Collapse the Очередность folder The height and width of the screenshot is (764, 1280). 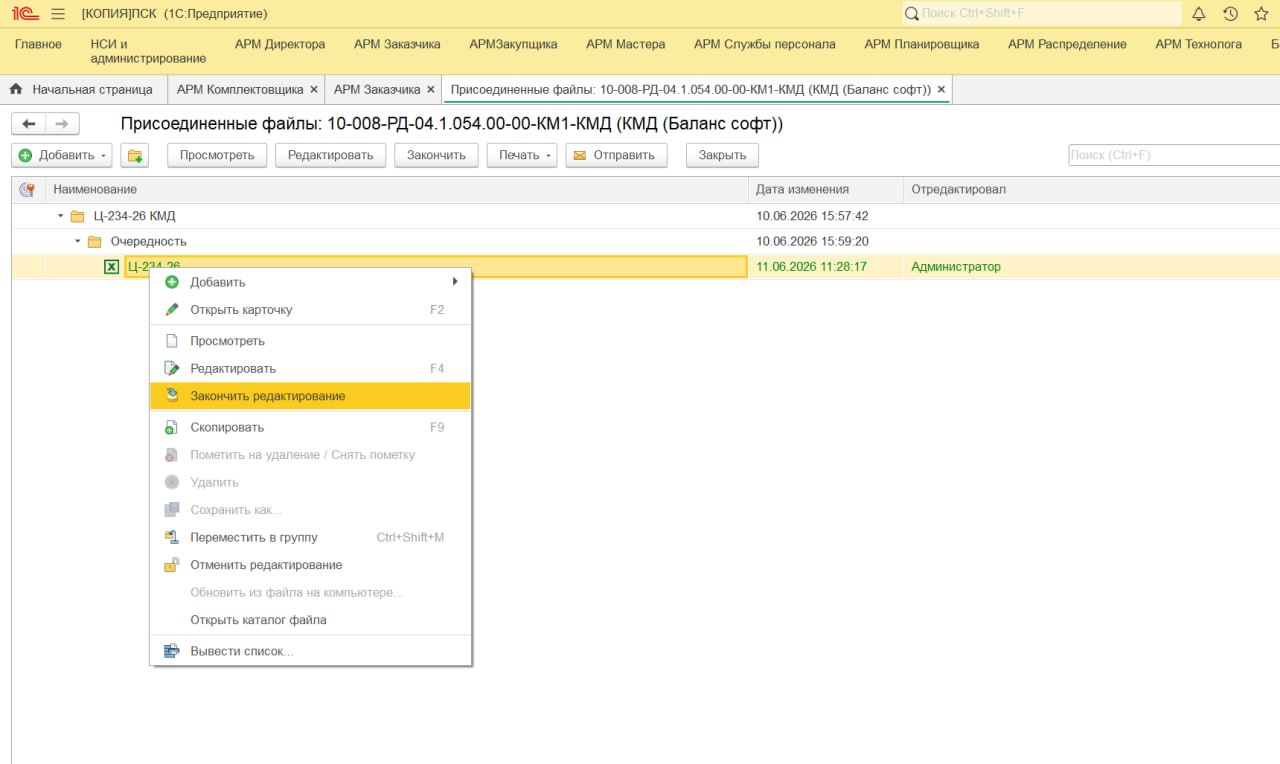pyautogui.click(x=78, y=241)
